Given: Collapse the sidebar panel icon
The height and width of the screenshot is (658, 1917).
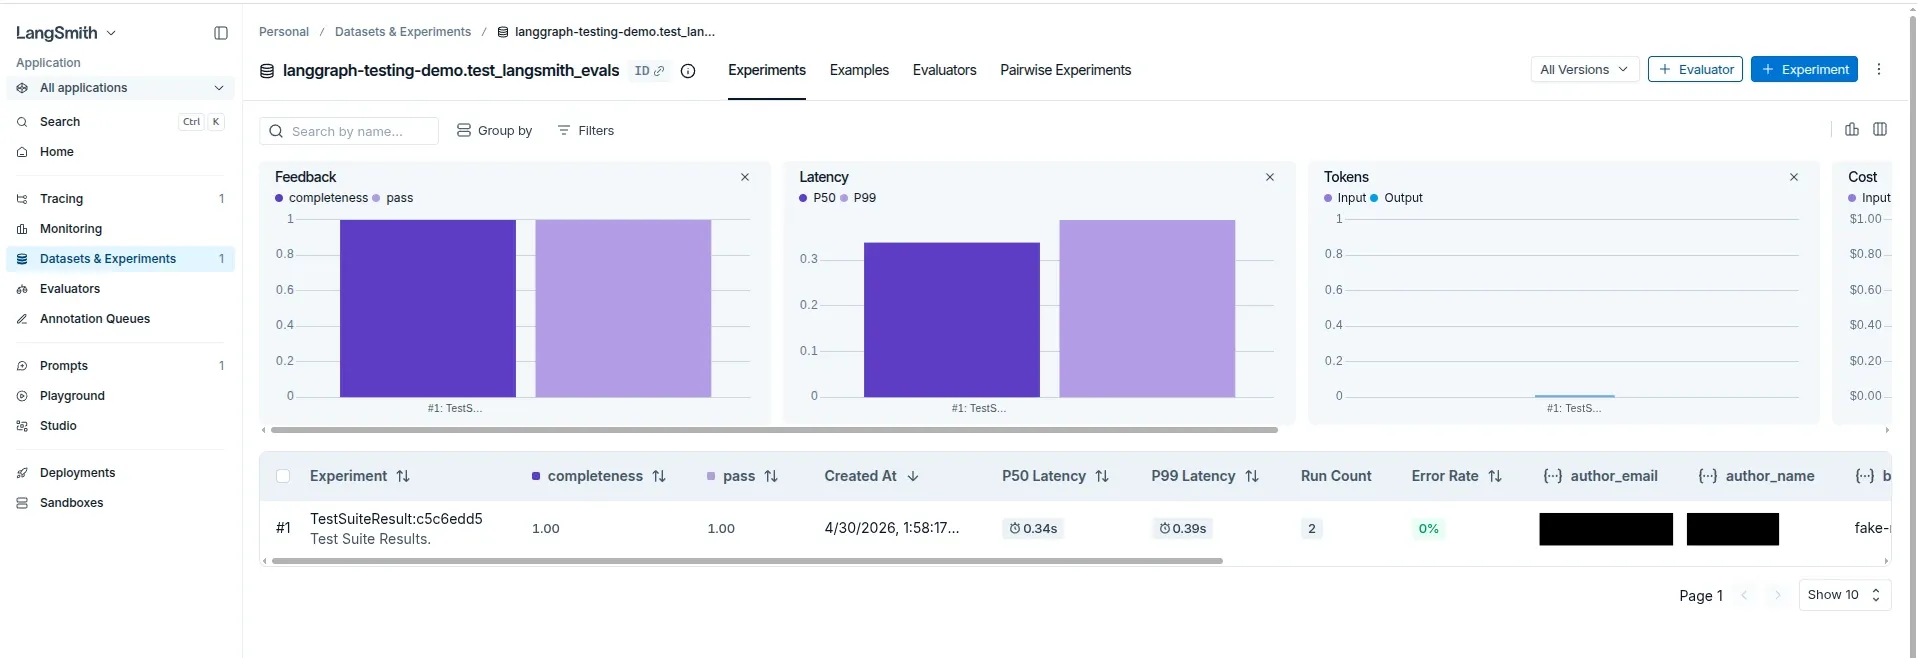Looking at the screenshot, I should [221, 33].
